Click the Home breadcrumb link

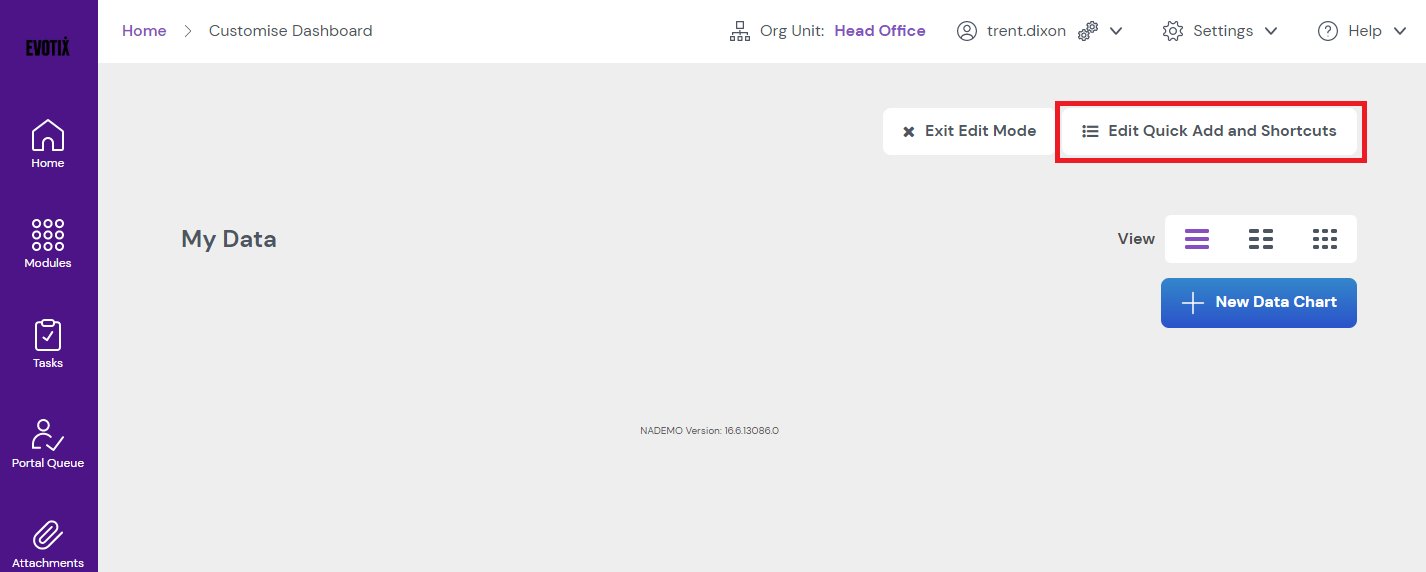(144, 31)
